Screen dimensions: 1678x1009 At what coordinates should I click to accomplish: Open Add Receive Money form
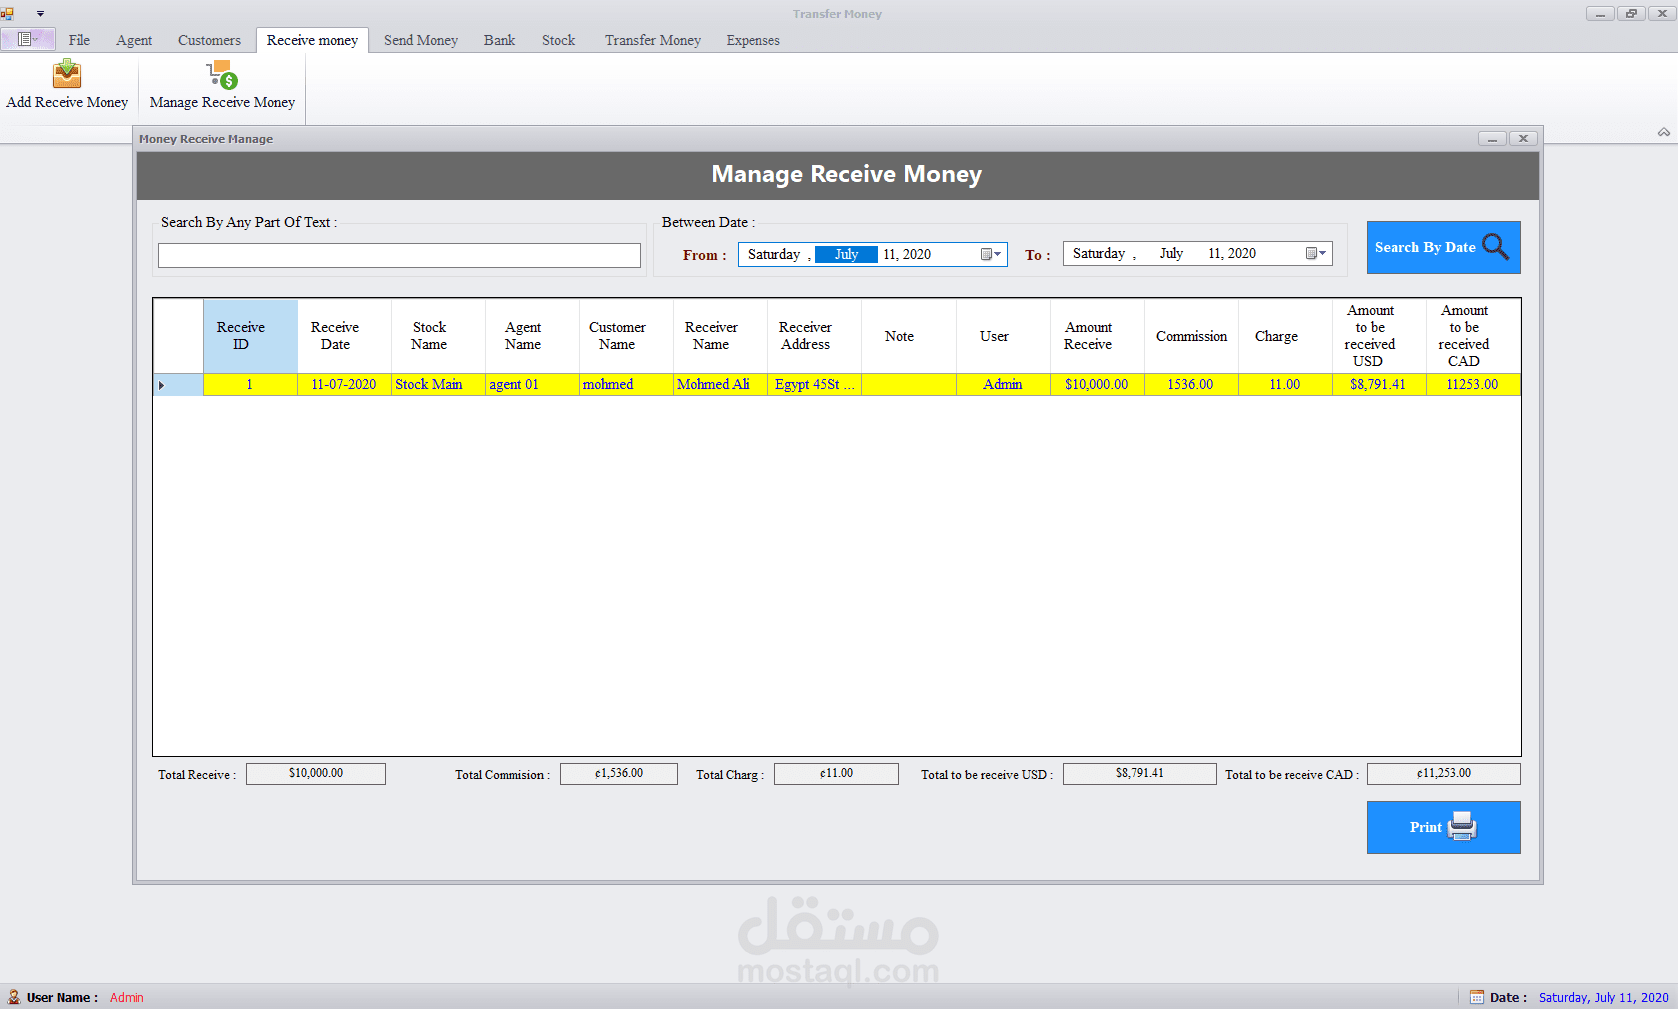67,85
